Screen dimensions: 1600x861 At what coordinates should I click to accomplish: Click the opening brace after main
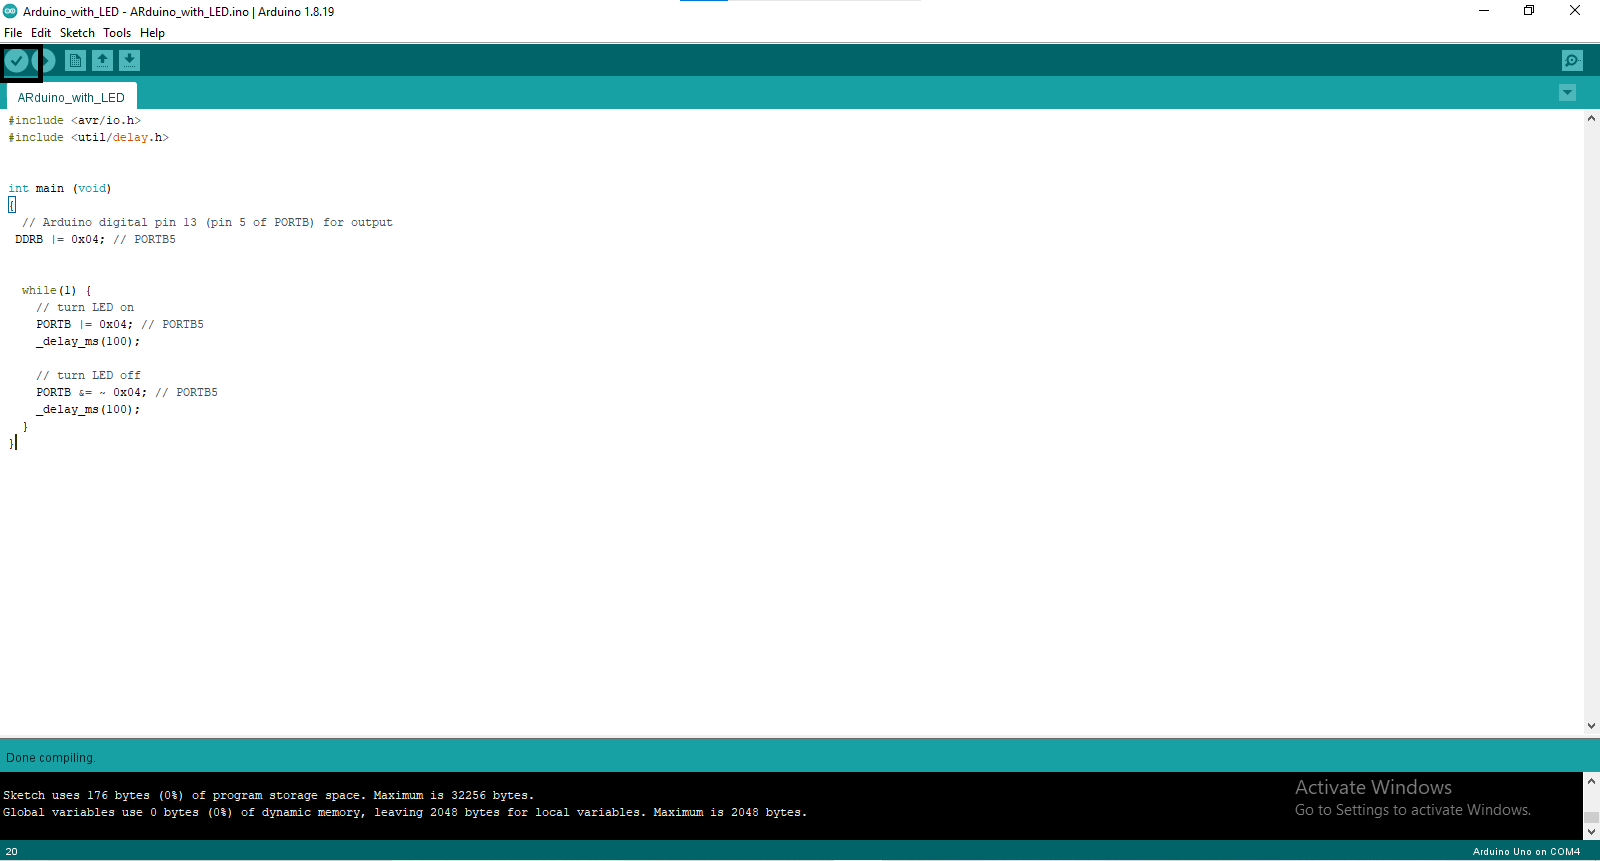(x=12, y=205)
